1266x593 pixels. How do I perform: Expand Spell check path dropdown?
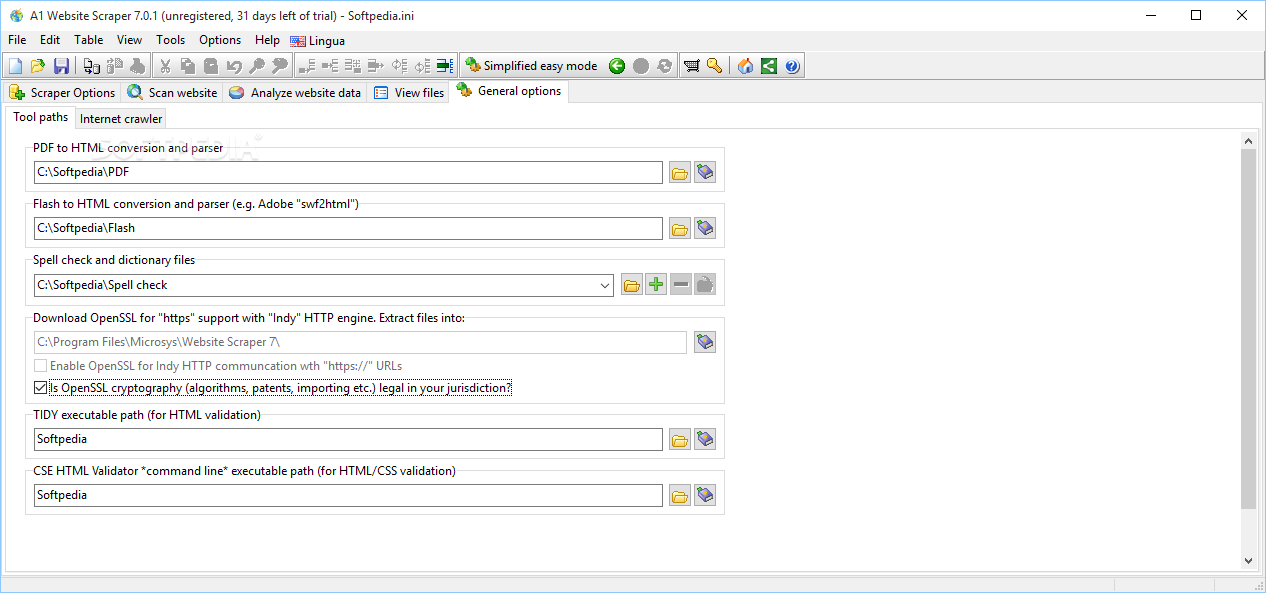[605, 285]
